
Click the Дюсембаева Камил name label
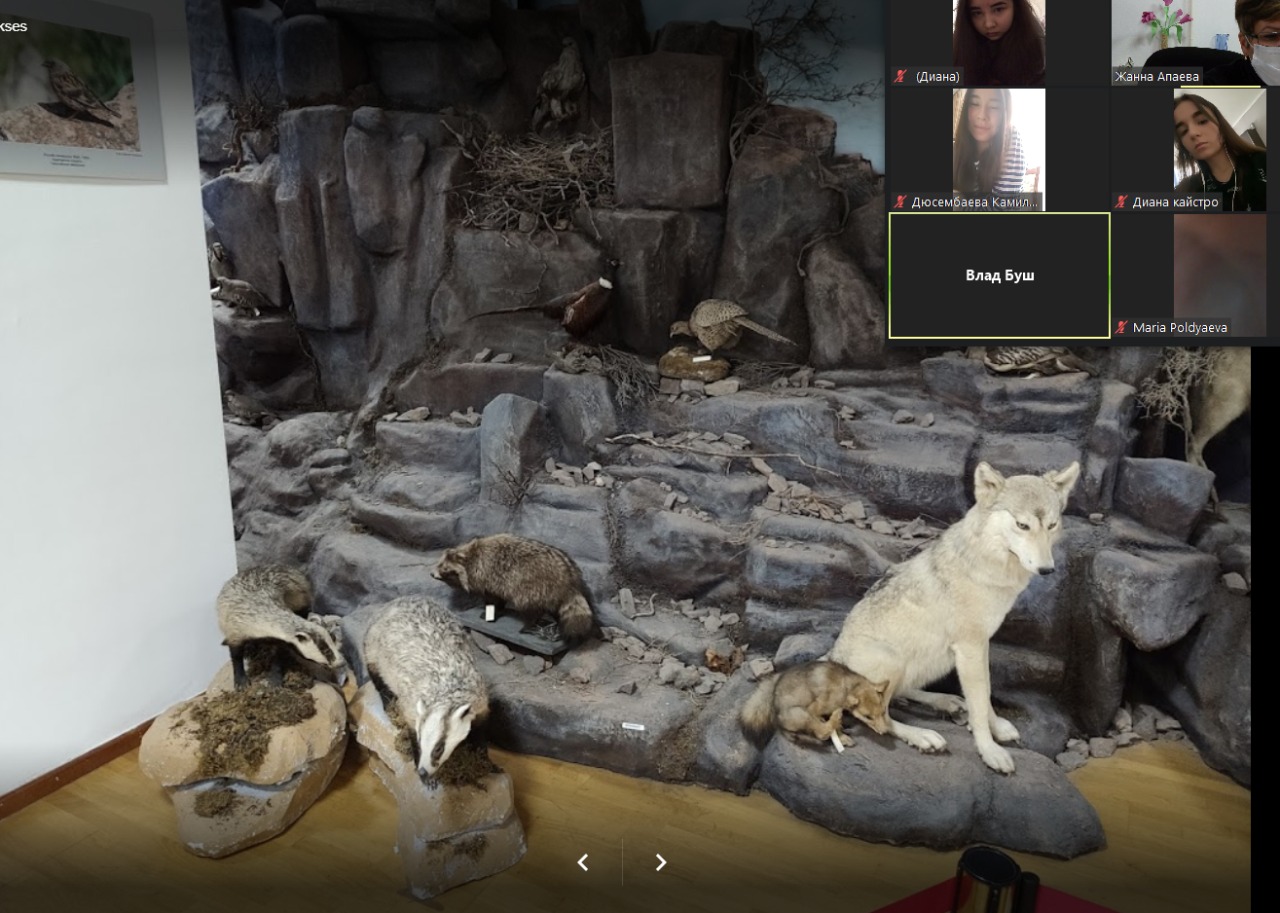pyautogui.click(x=975, y=202)
